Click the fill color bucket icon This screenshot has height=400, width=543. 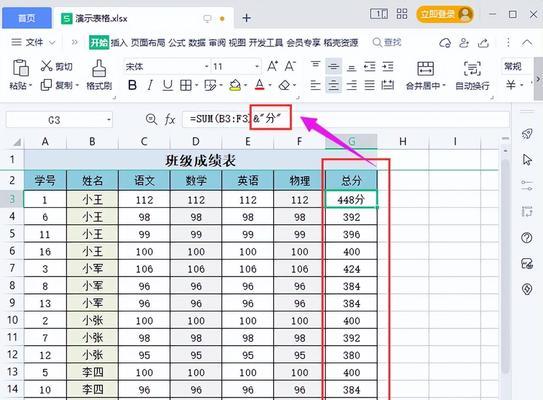tap(235, 85)
